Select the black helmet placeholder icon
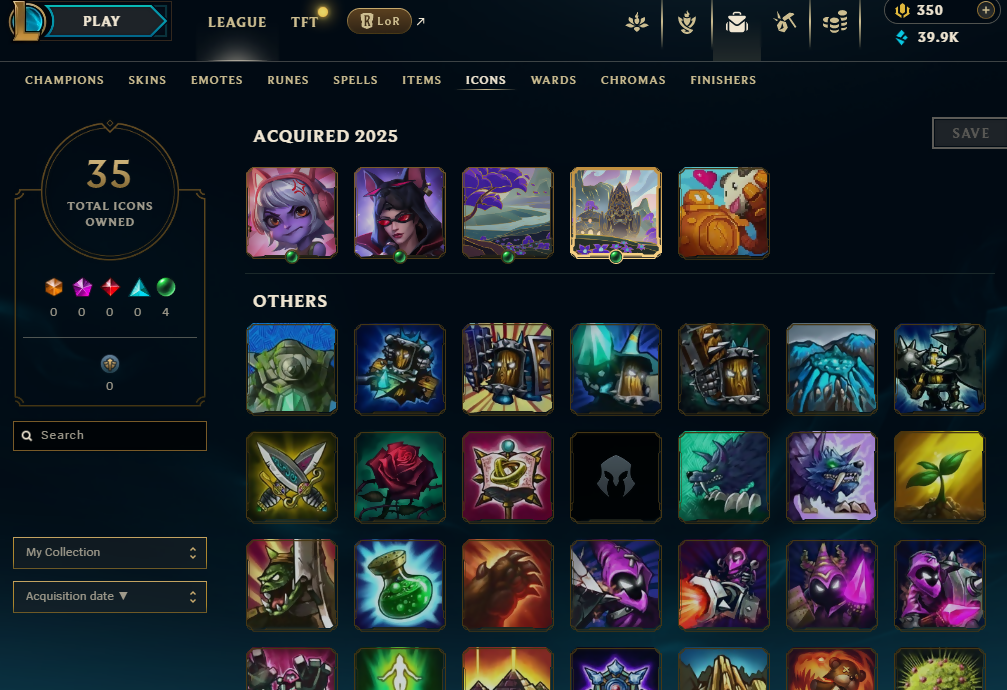1007x690 pixels. (x=616, y=477)
